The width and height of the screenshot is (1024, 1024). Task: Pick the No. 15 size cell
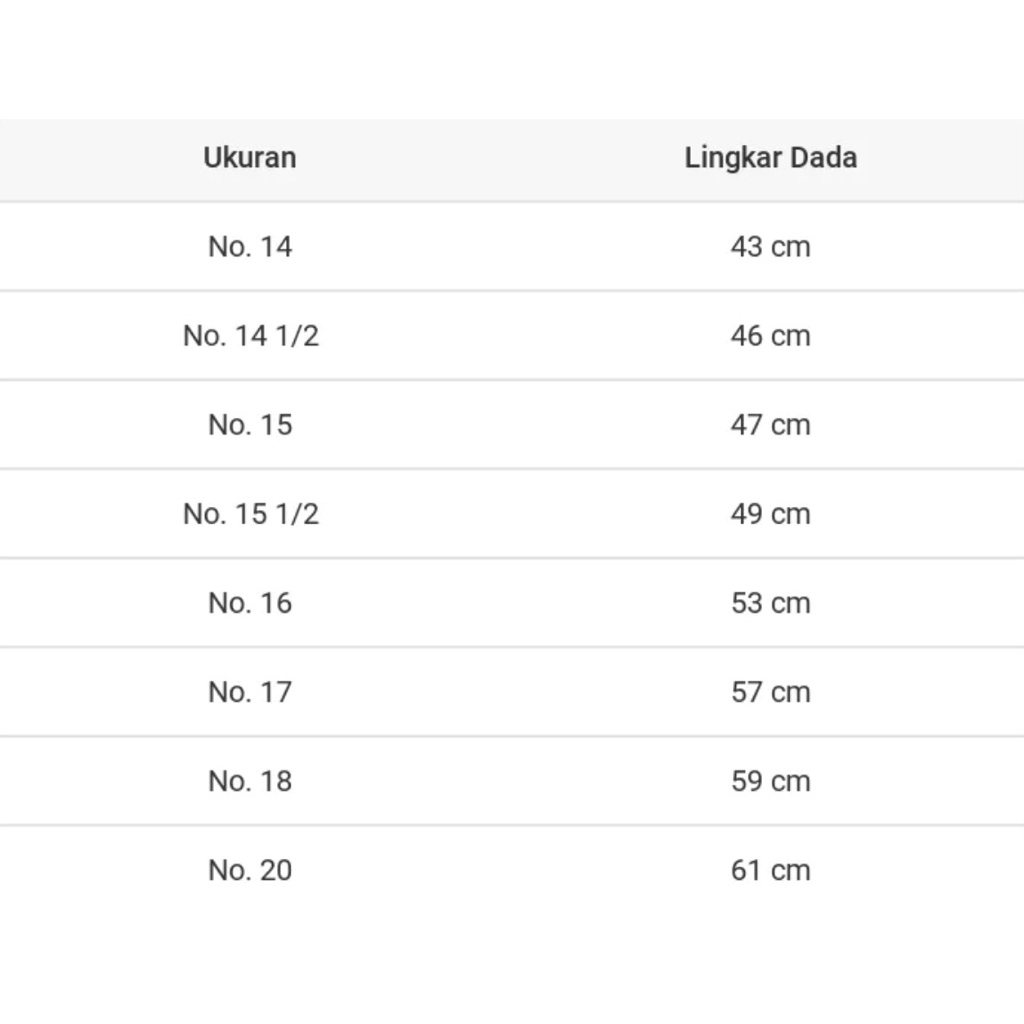pyautogui.click(x=250, y=425)
